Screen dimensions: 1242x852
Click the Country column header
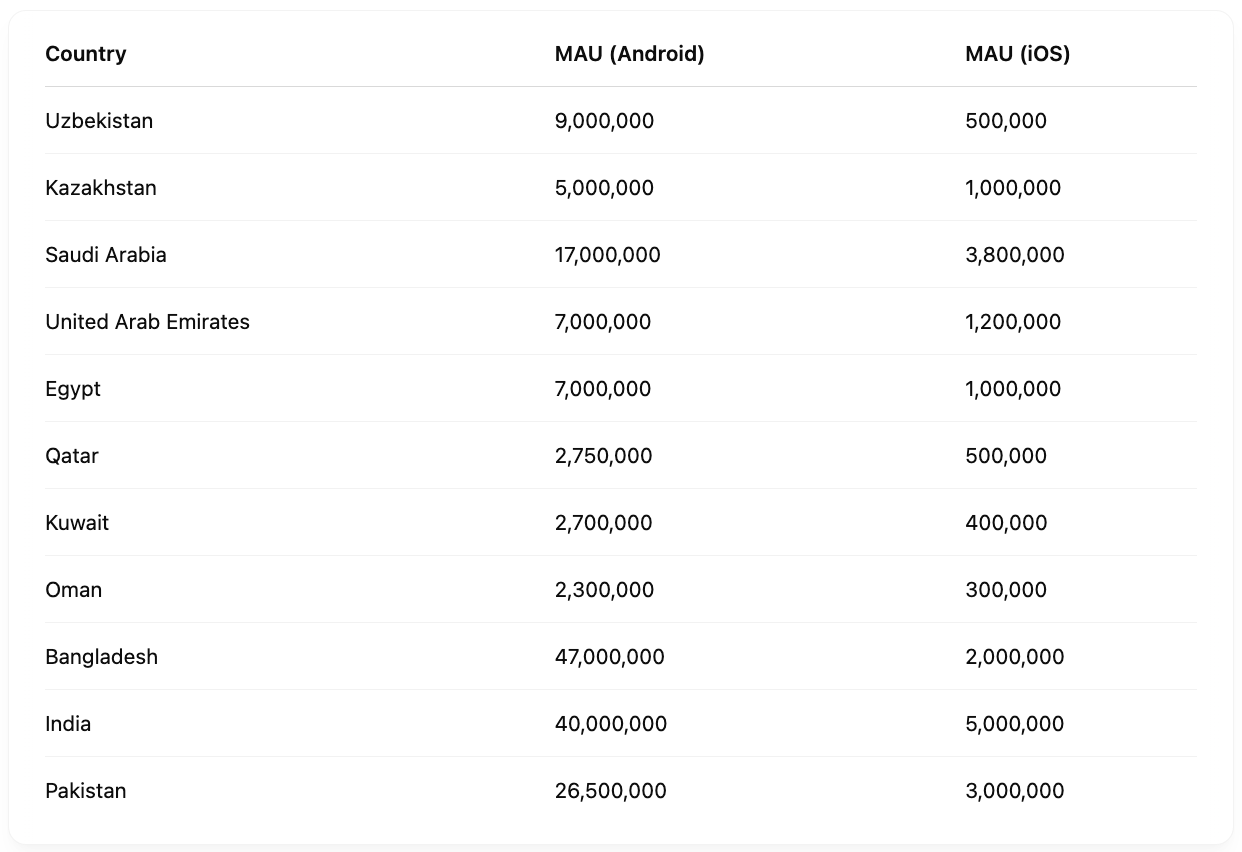coord(86,54)
